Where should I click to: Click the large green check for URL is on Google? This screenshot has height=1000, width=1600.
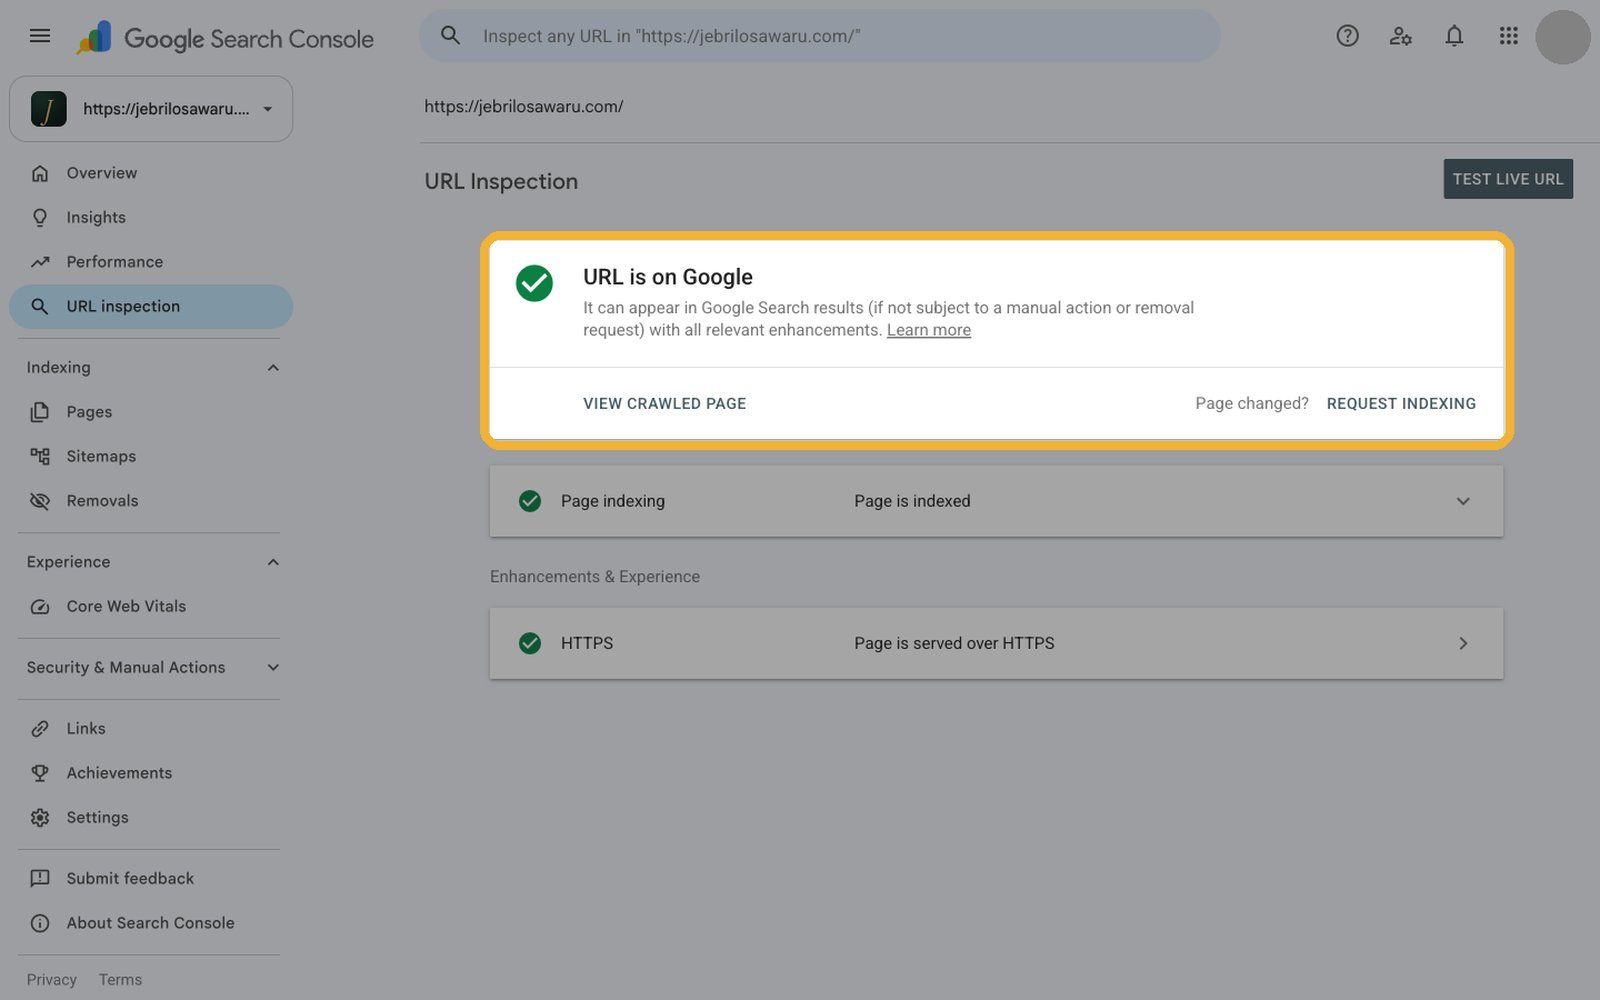[x=534, y=283]
